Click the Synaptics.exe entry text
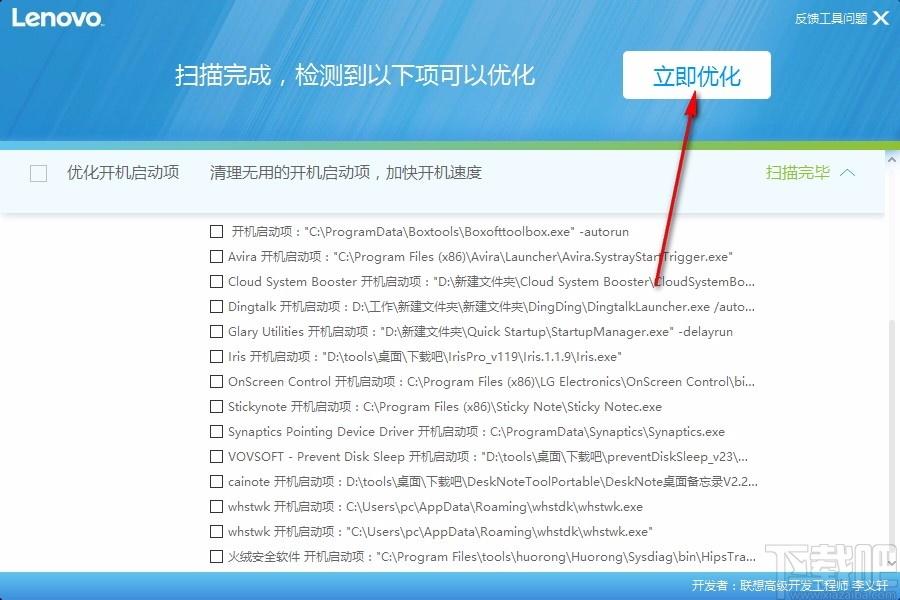The width and height of the screenshot is (900, 600). (x=476, y=431)
